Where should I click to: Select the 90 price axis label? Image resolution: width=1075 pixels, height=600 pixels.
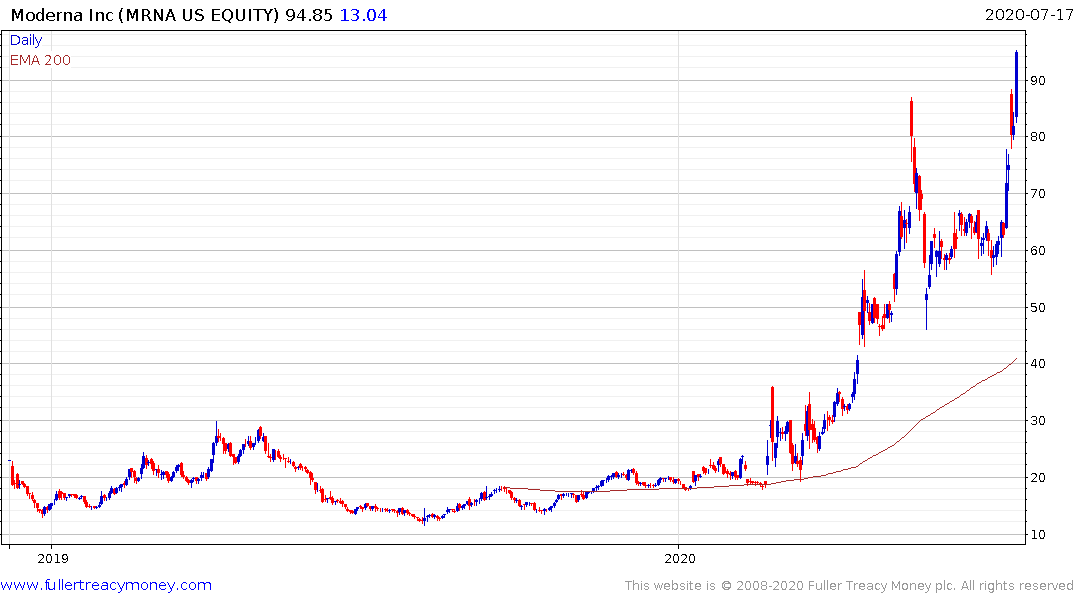1038,80
